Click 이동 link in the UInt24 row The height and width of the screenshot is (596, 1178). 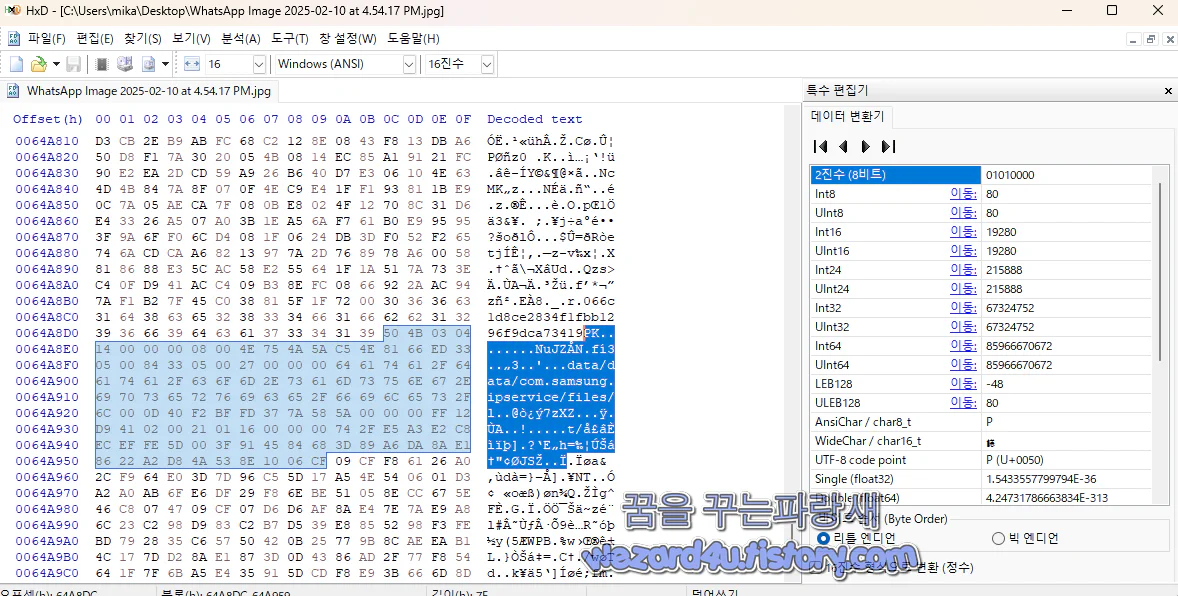(964, 289)
